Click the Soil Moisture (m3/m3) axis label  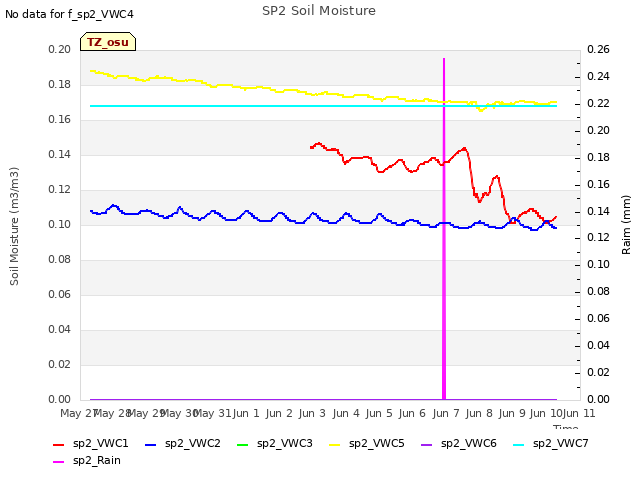(x=14, y=226)
